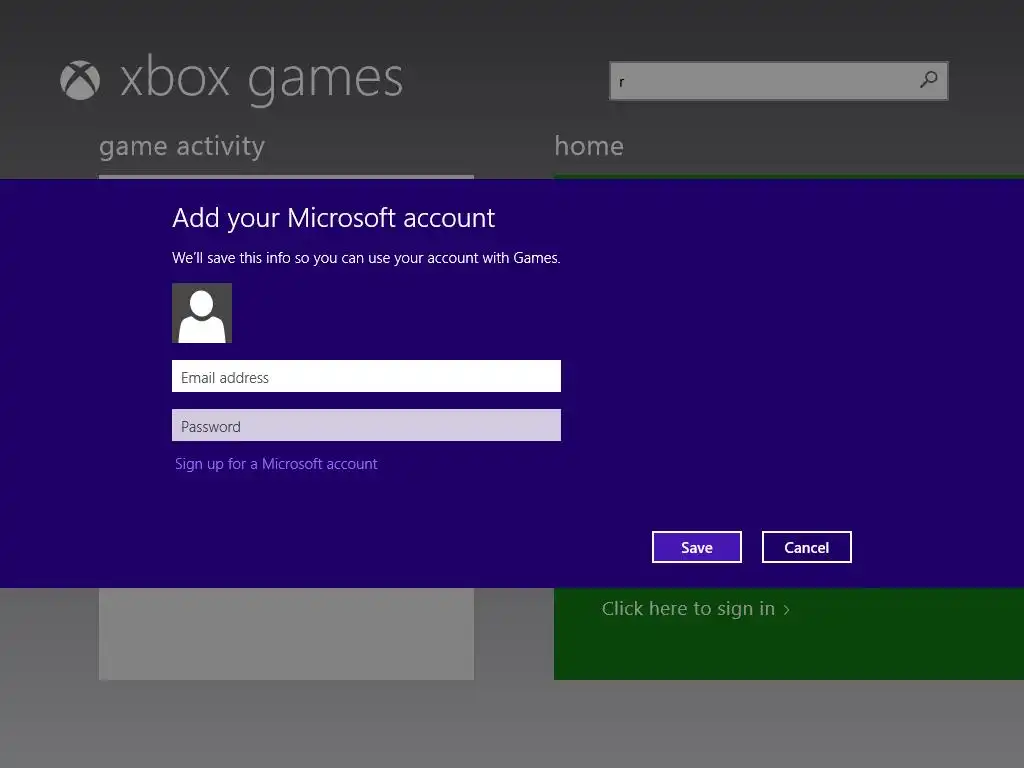Screen dimensions: 1024x768
Task: Click the xbox games title text
Action: click(261, 80)
